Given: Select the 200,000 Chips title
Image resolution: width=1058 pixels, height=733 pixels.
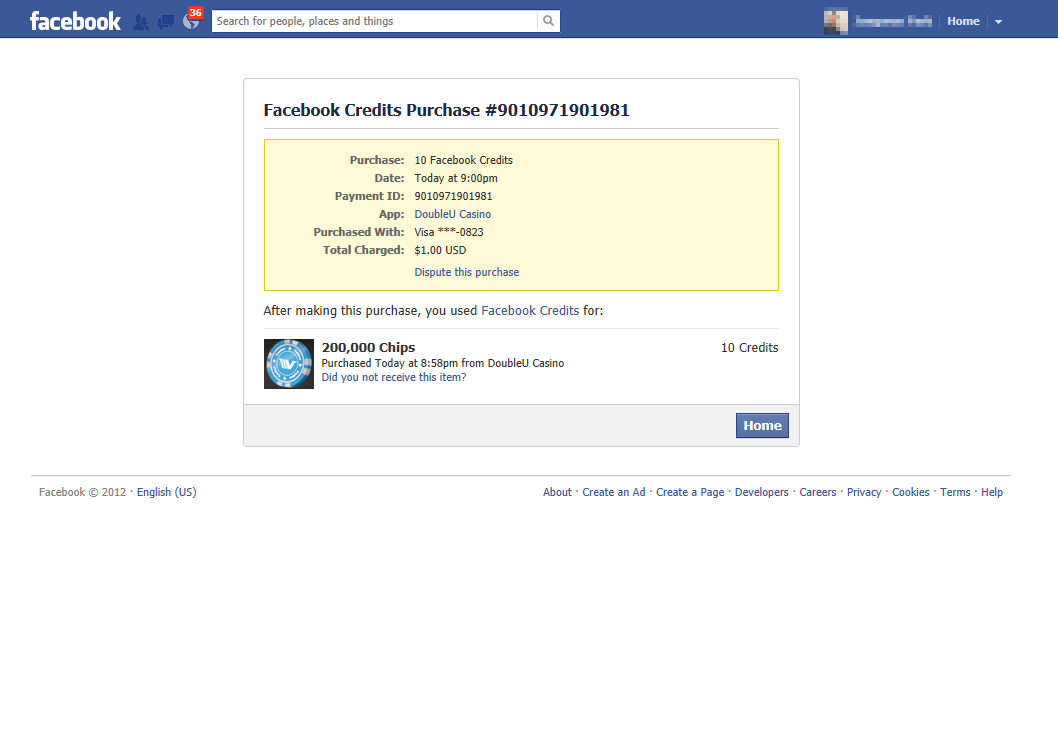Looking at the screenshot, I should click(368, 348).
